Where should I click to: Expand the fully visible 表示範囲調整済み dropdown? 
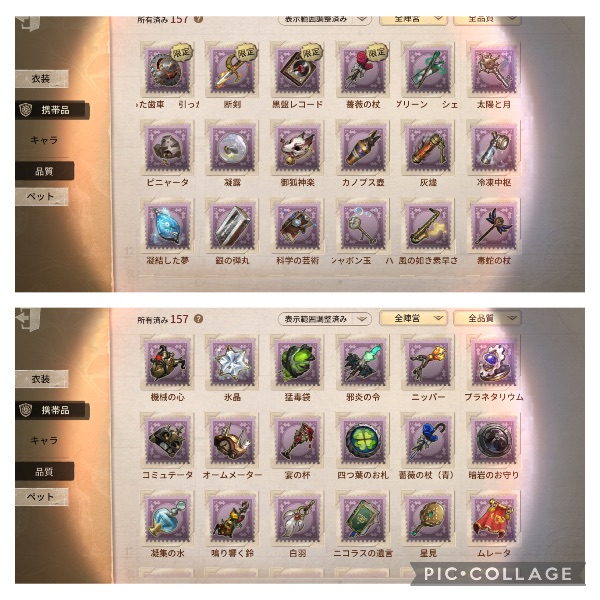[x=324, y=319]
